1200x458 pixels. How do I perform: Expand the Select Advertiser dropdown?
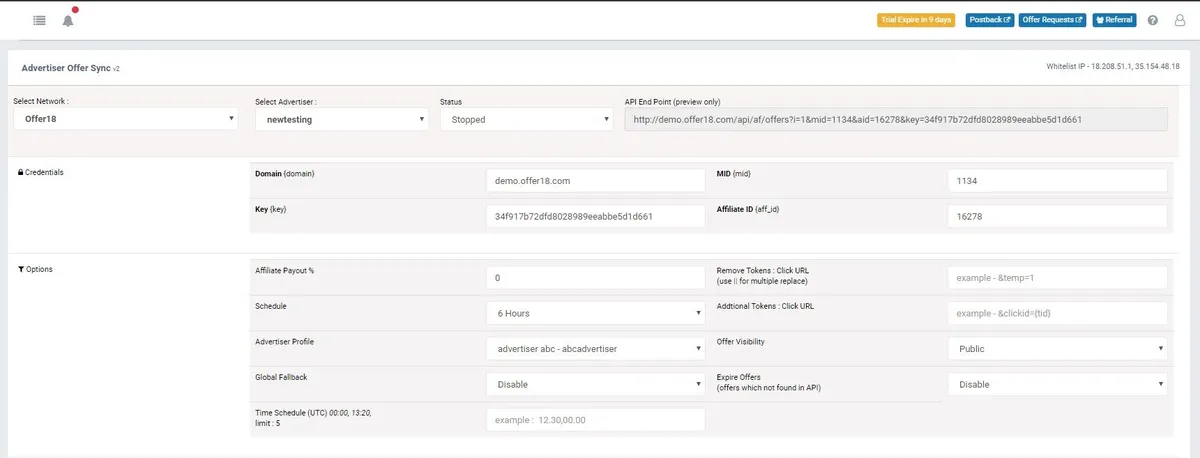(x=341, y=119)
